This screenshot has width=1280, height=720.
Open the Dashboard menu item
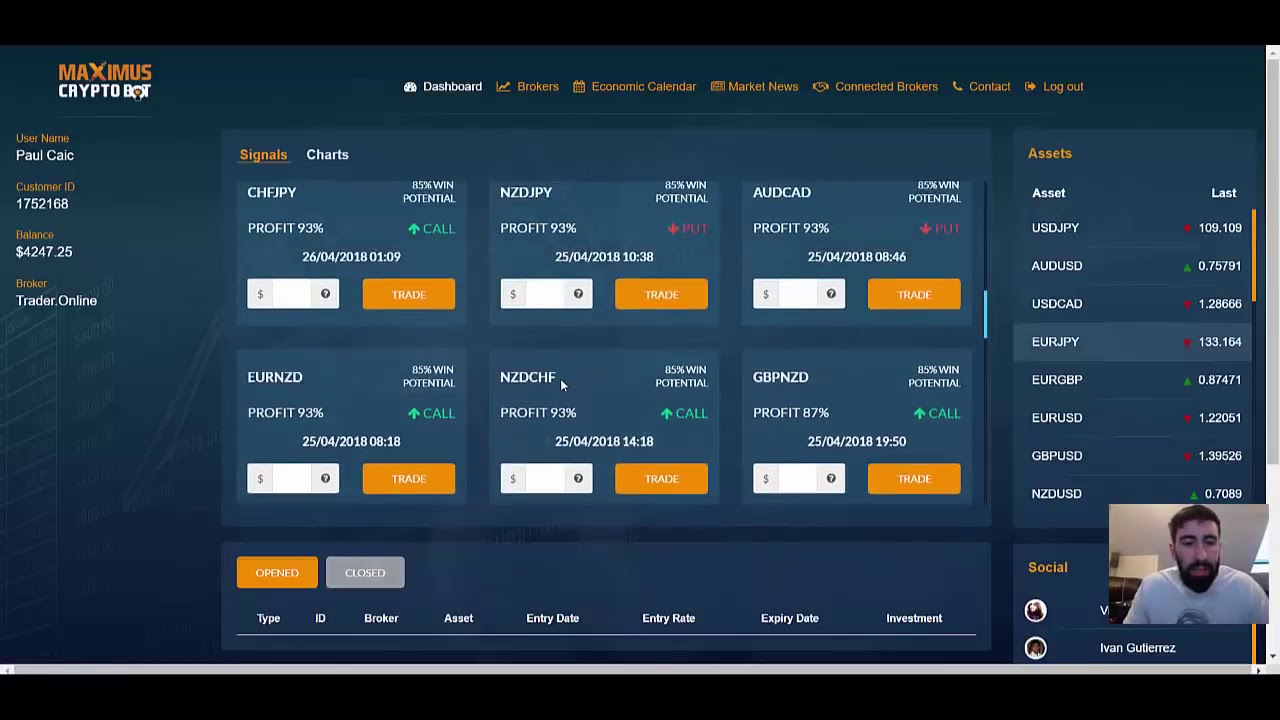pyautogui.click(x=443, y=87)
